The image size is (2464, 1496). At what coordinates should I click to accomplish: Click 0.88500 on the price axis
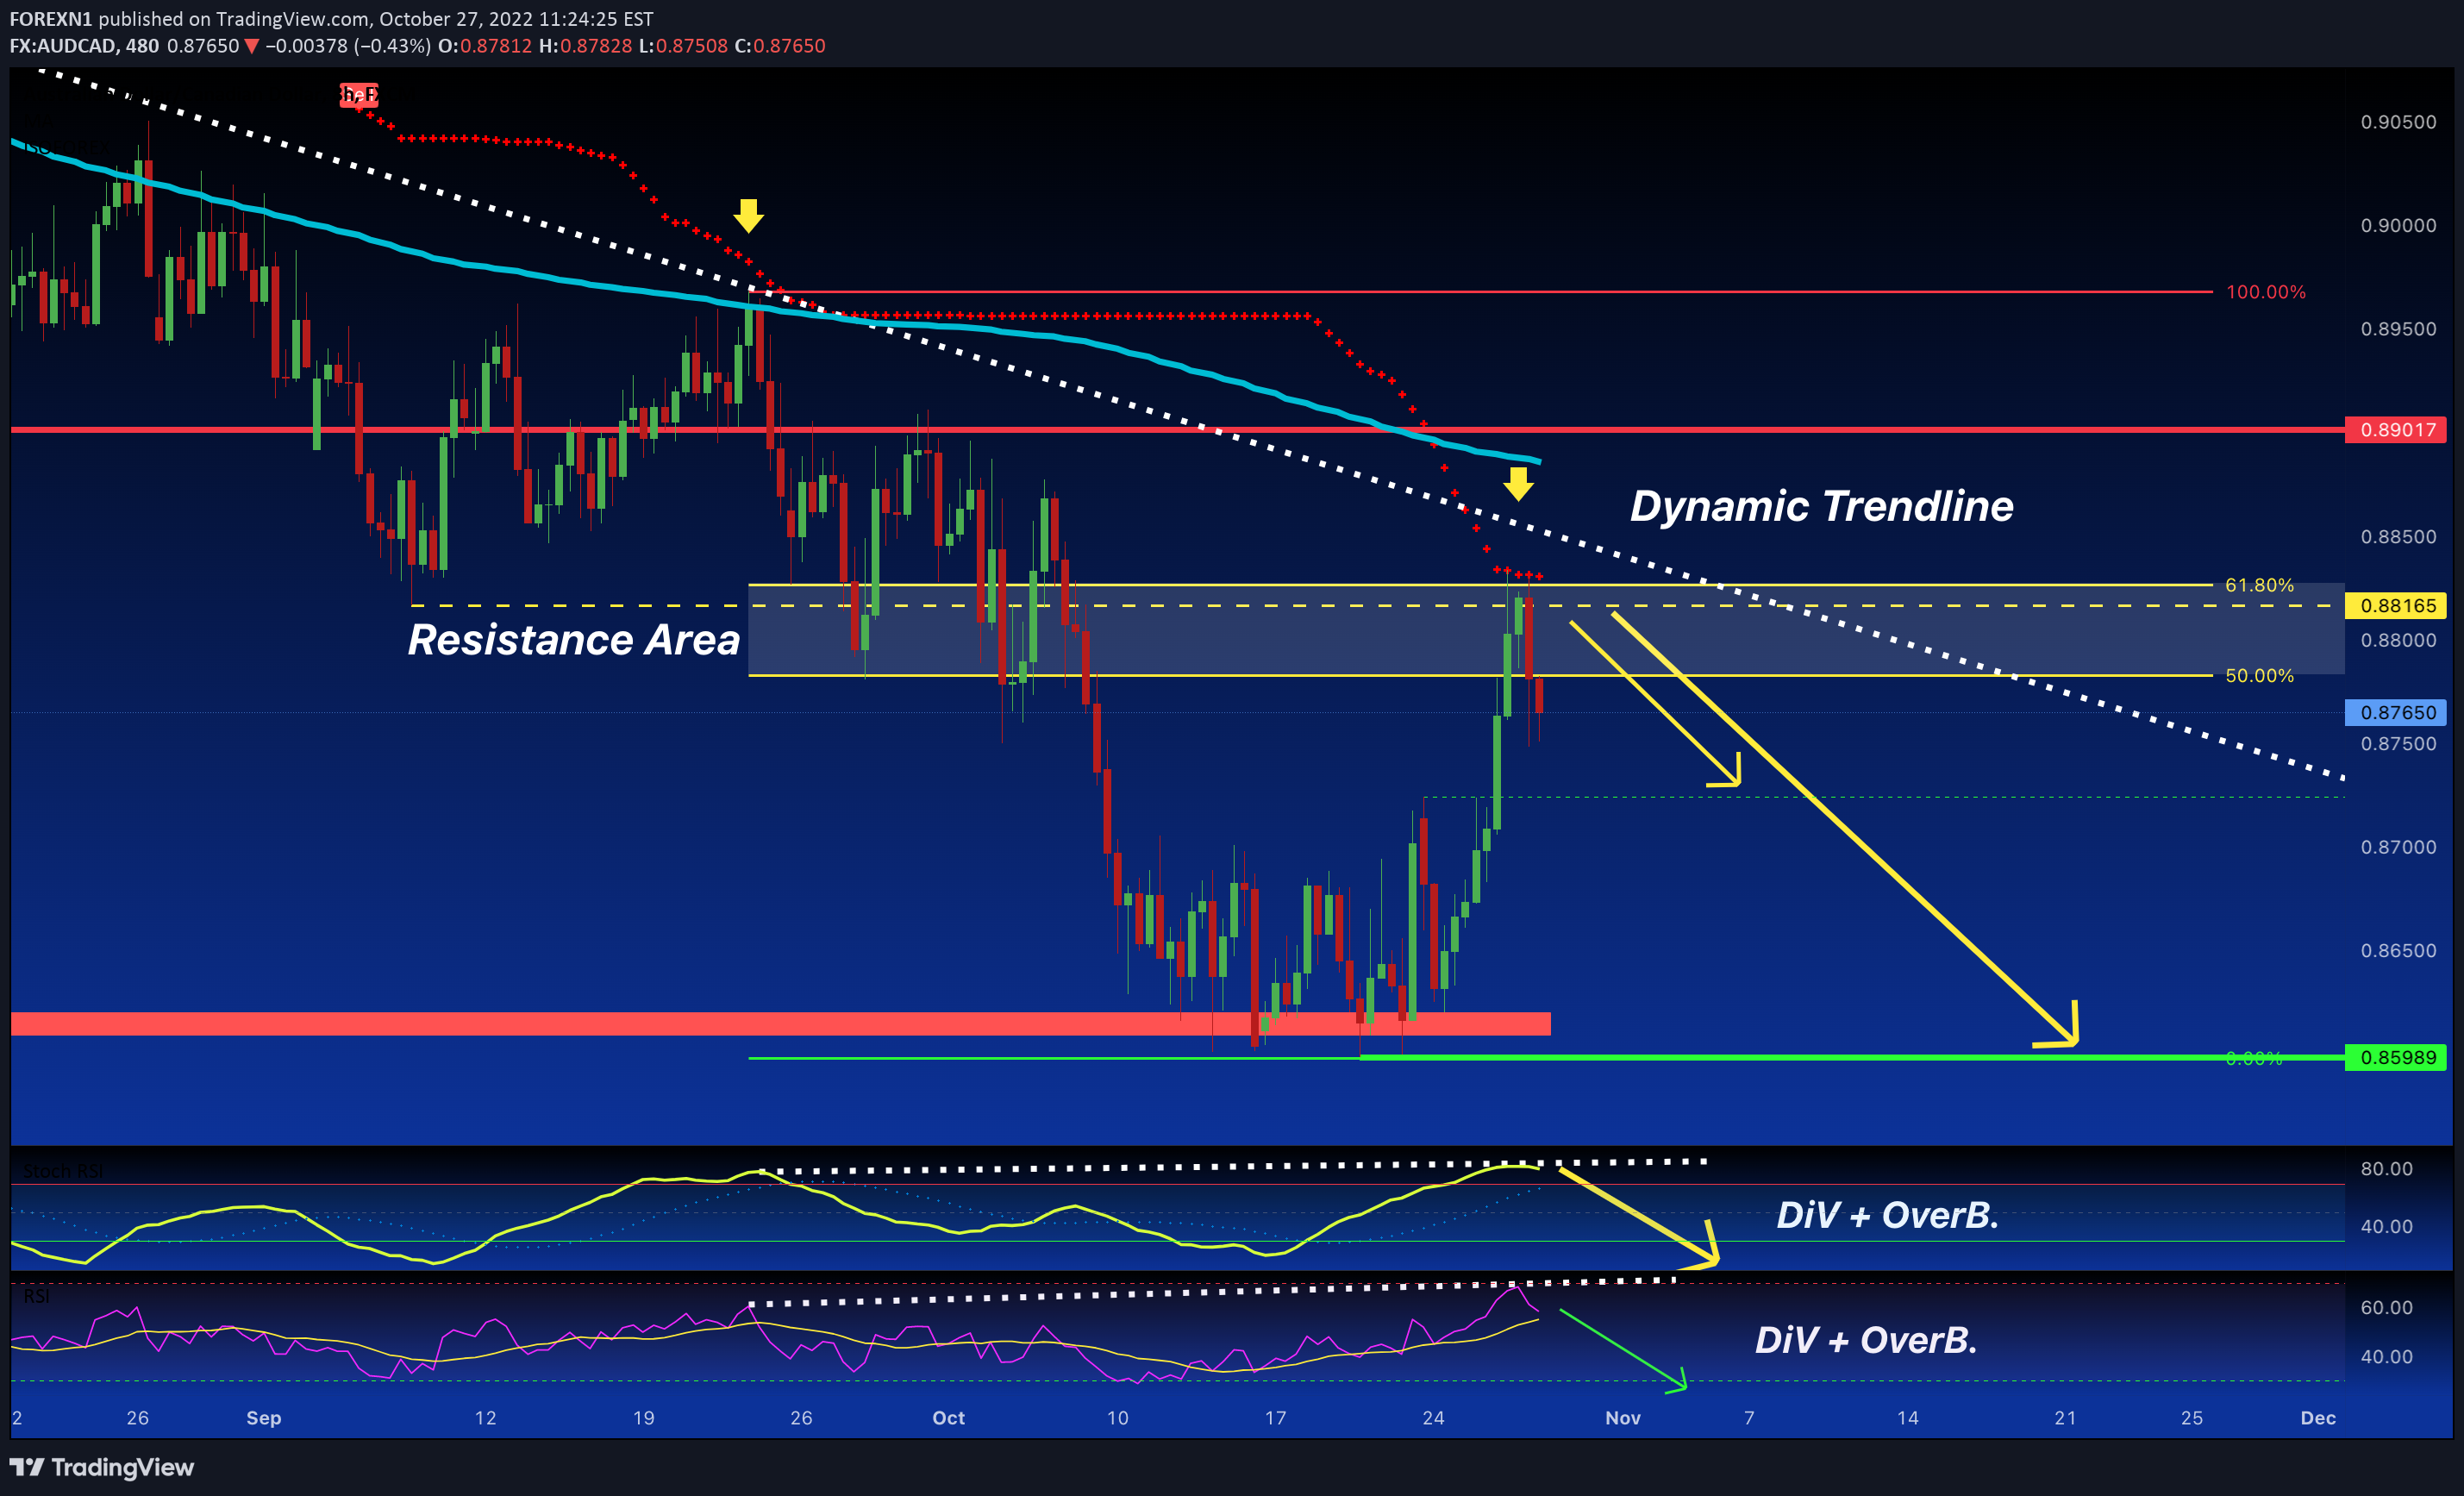click(x=2398, y=536)
